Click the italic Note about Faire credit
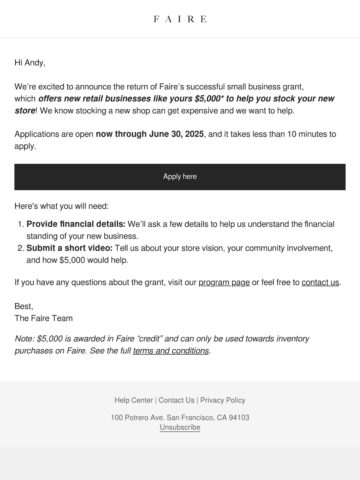Image resolution: width=360 pixels, height=480 pixels. point(162,345)
